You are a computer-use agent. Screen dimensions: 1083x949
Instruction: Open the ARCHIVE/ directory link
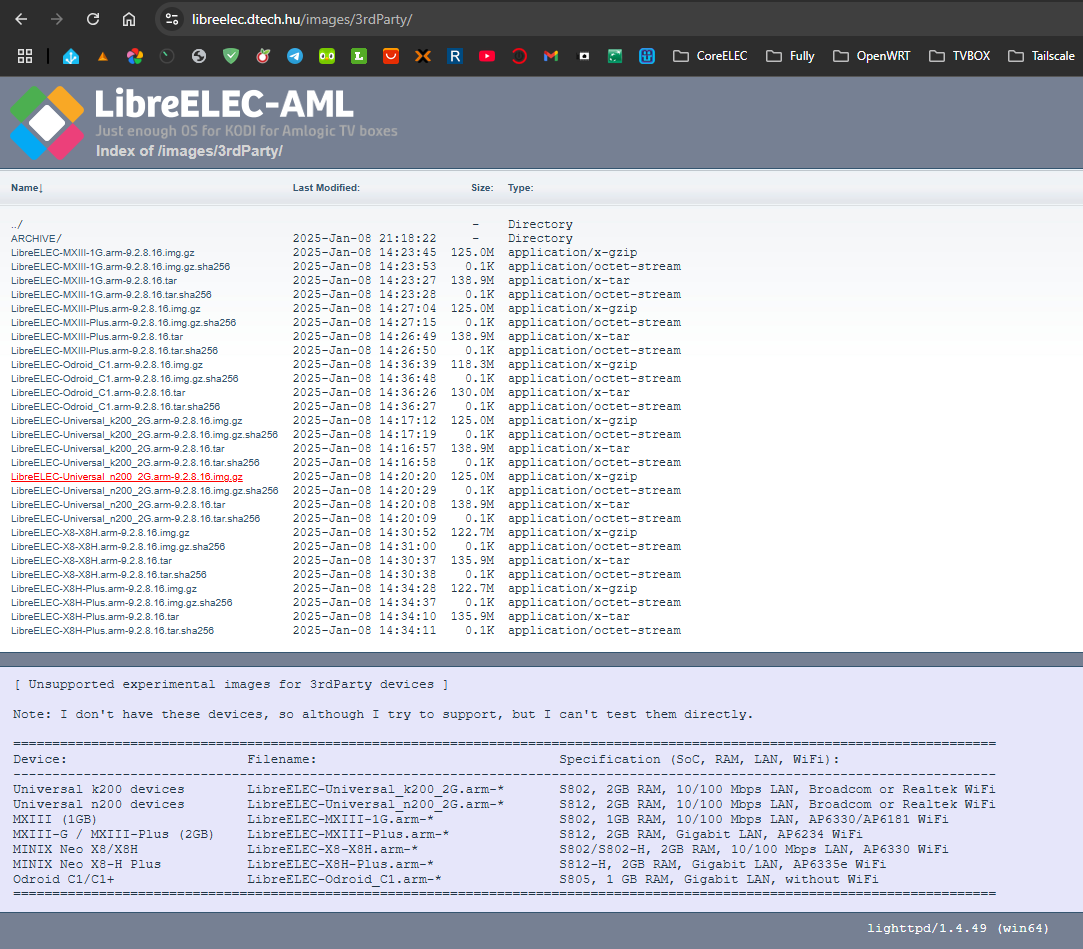[x=36, y=238]
